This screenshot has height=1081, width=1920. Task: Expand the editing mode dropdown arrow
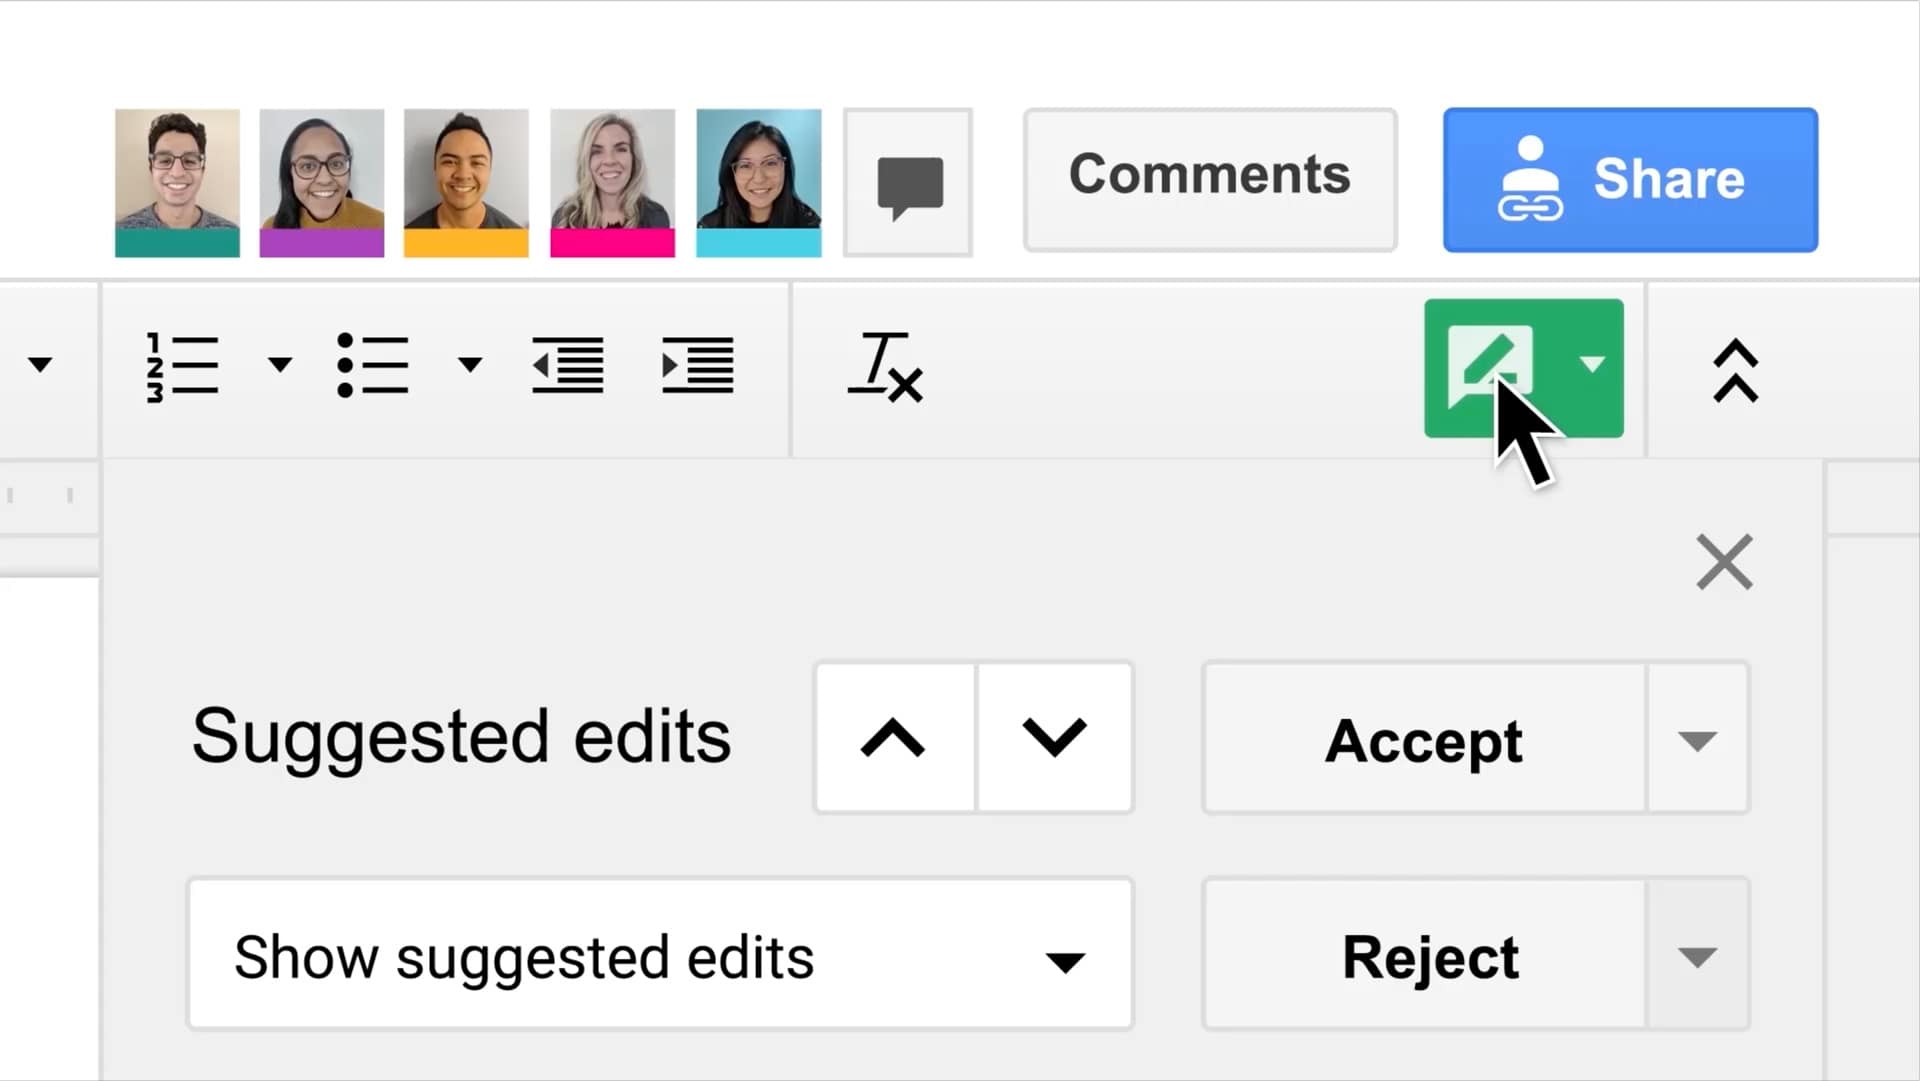pyautogui.click(x=1592, y=364)
